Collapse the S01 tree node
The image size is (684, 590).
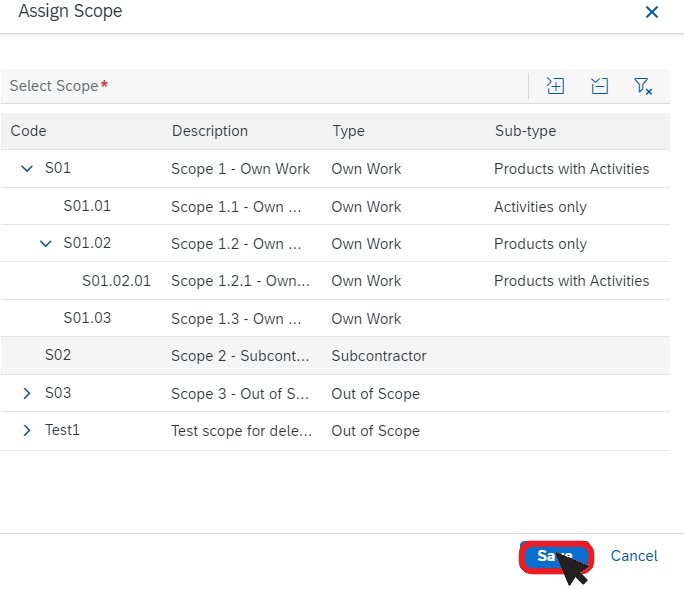click(x=27, y=168)
